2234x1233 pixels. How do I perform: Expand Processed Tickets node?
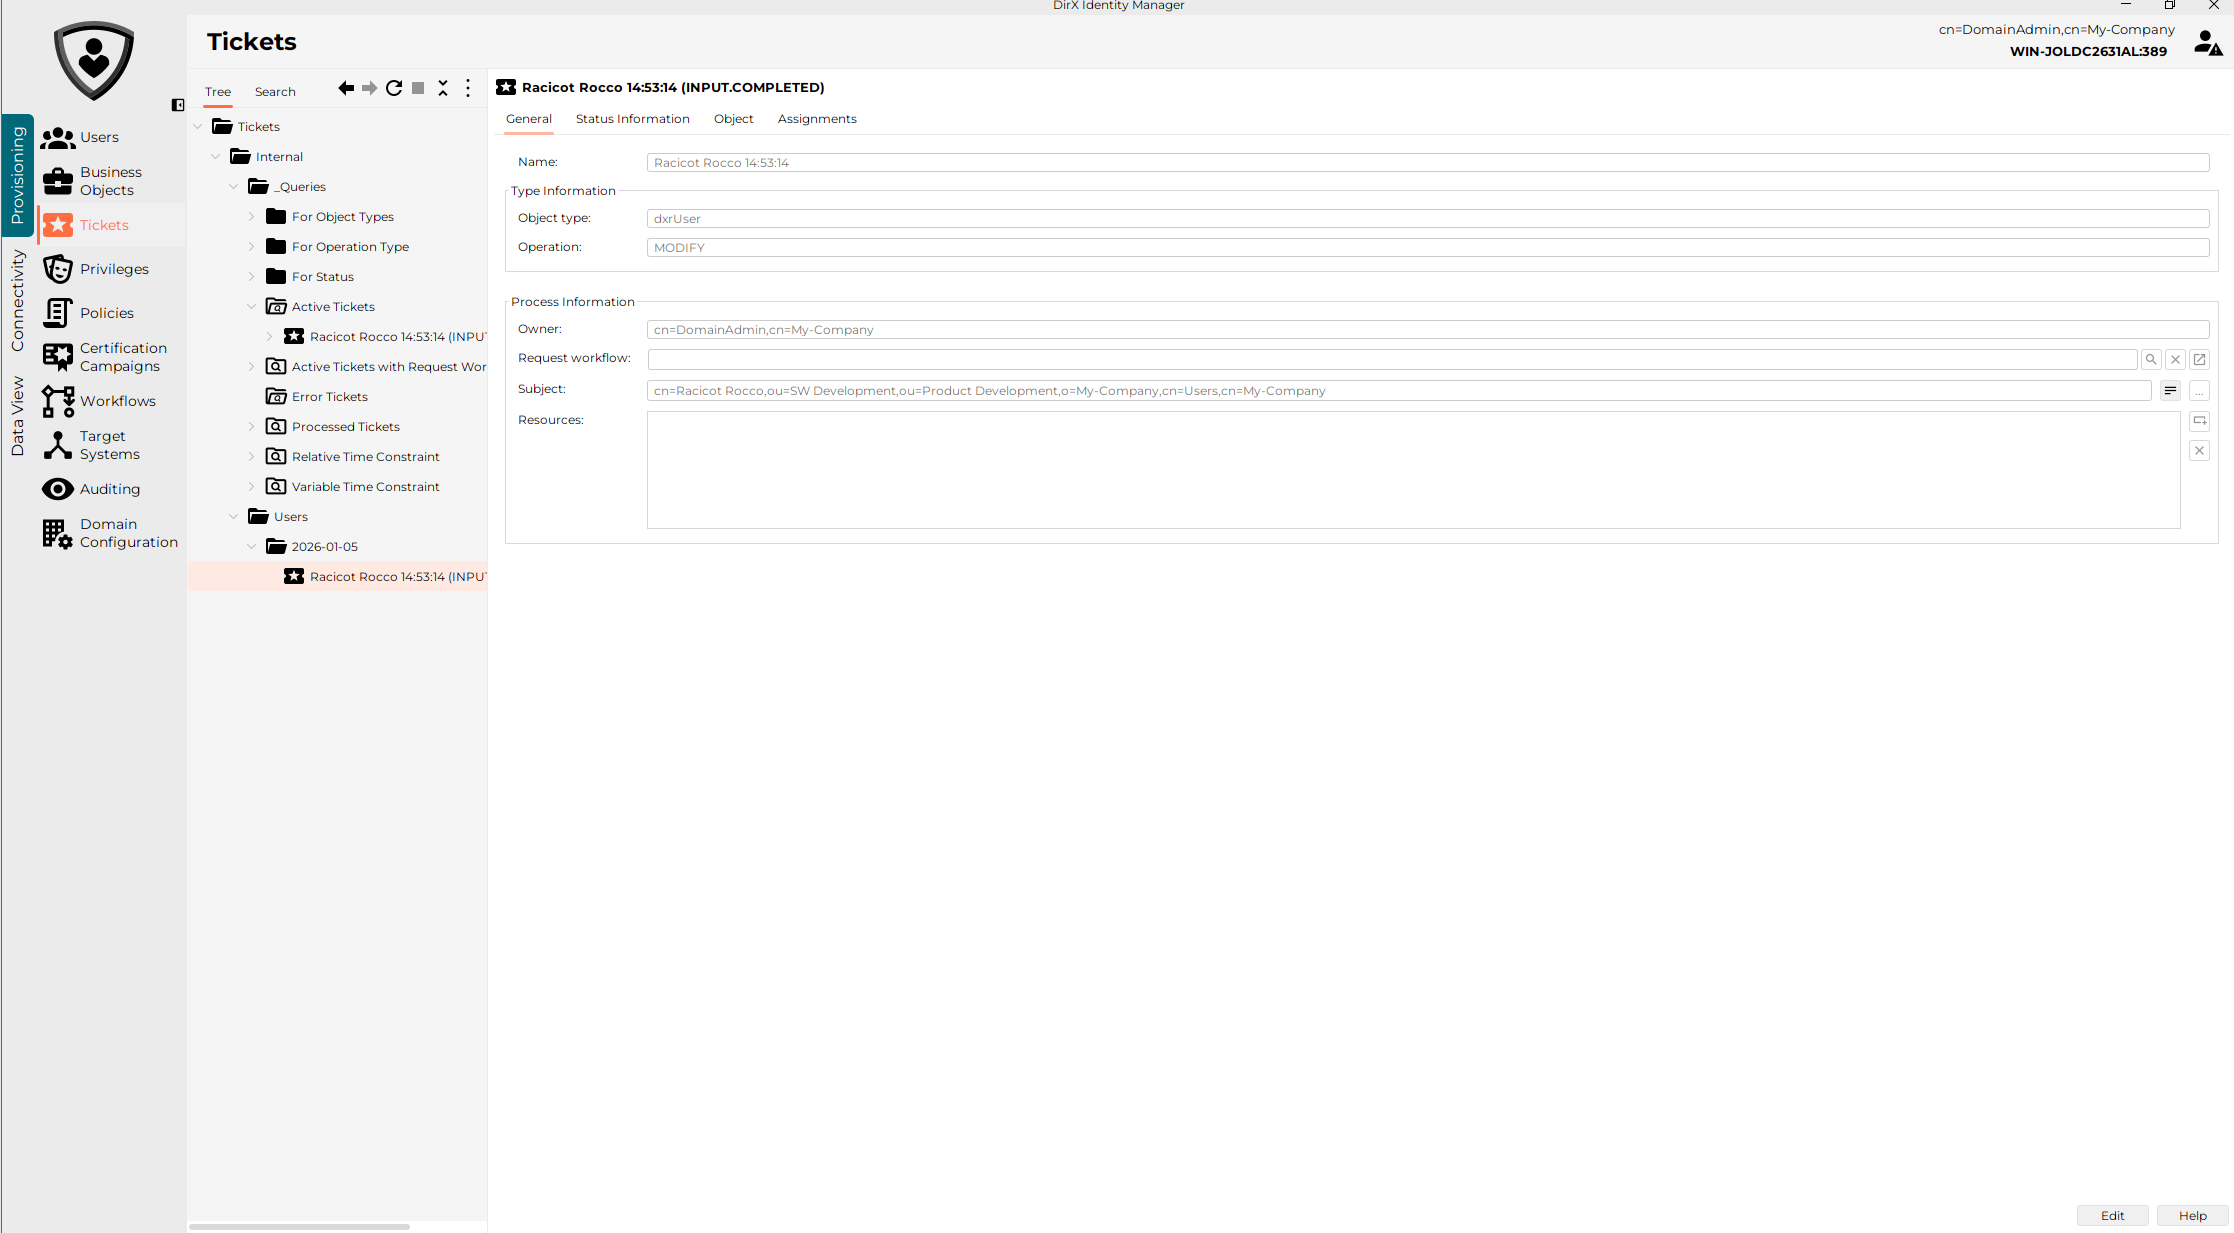pos(252,427)
